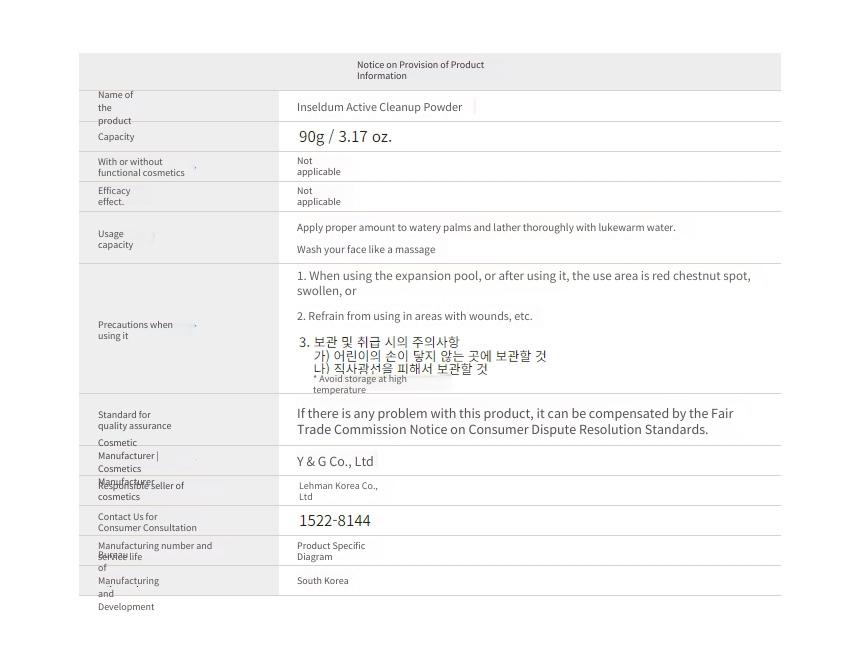Select the Korean line starting with "가) 어린이의"
The width and height of the screenshot is (860, 659).
point(430,356)
